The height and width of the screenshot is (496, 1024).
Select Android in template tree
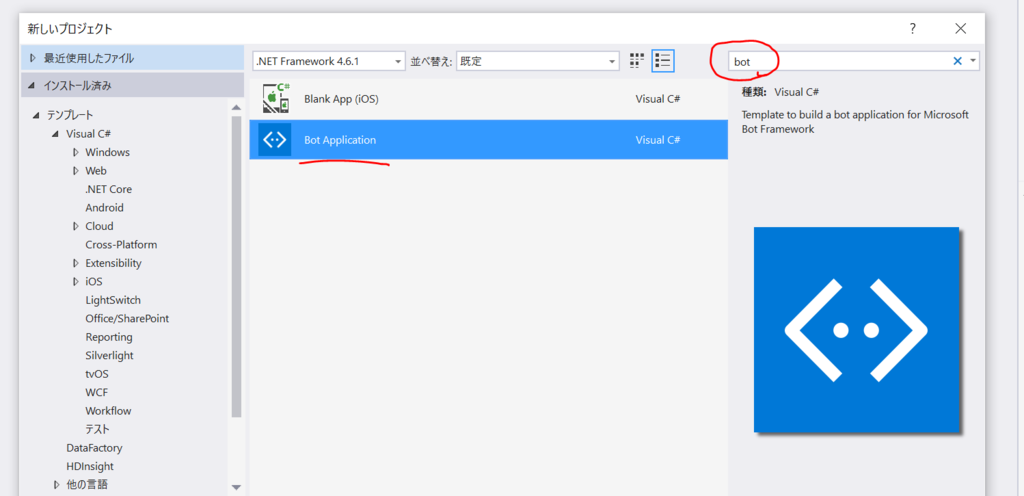click(104, 208)
